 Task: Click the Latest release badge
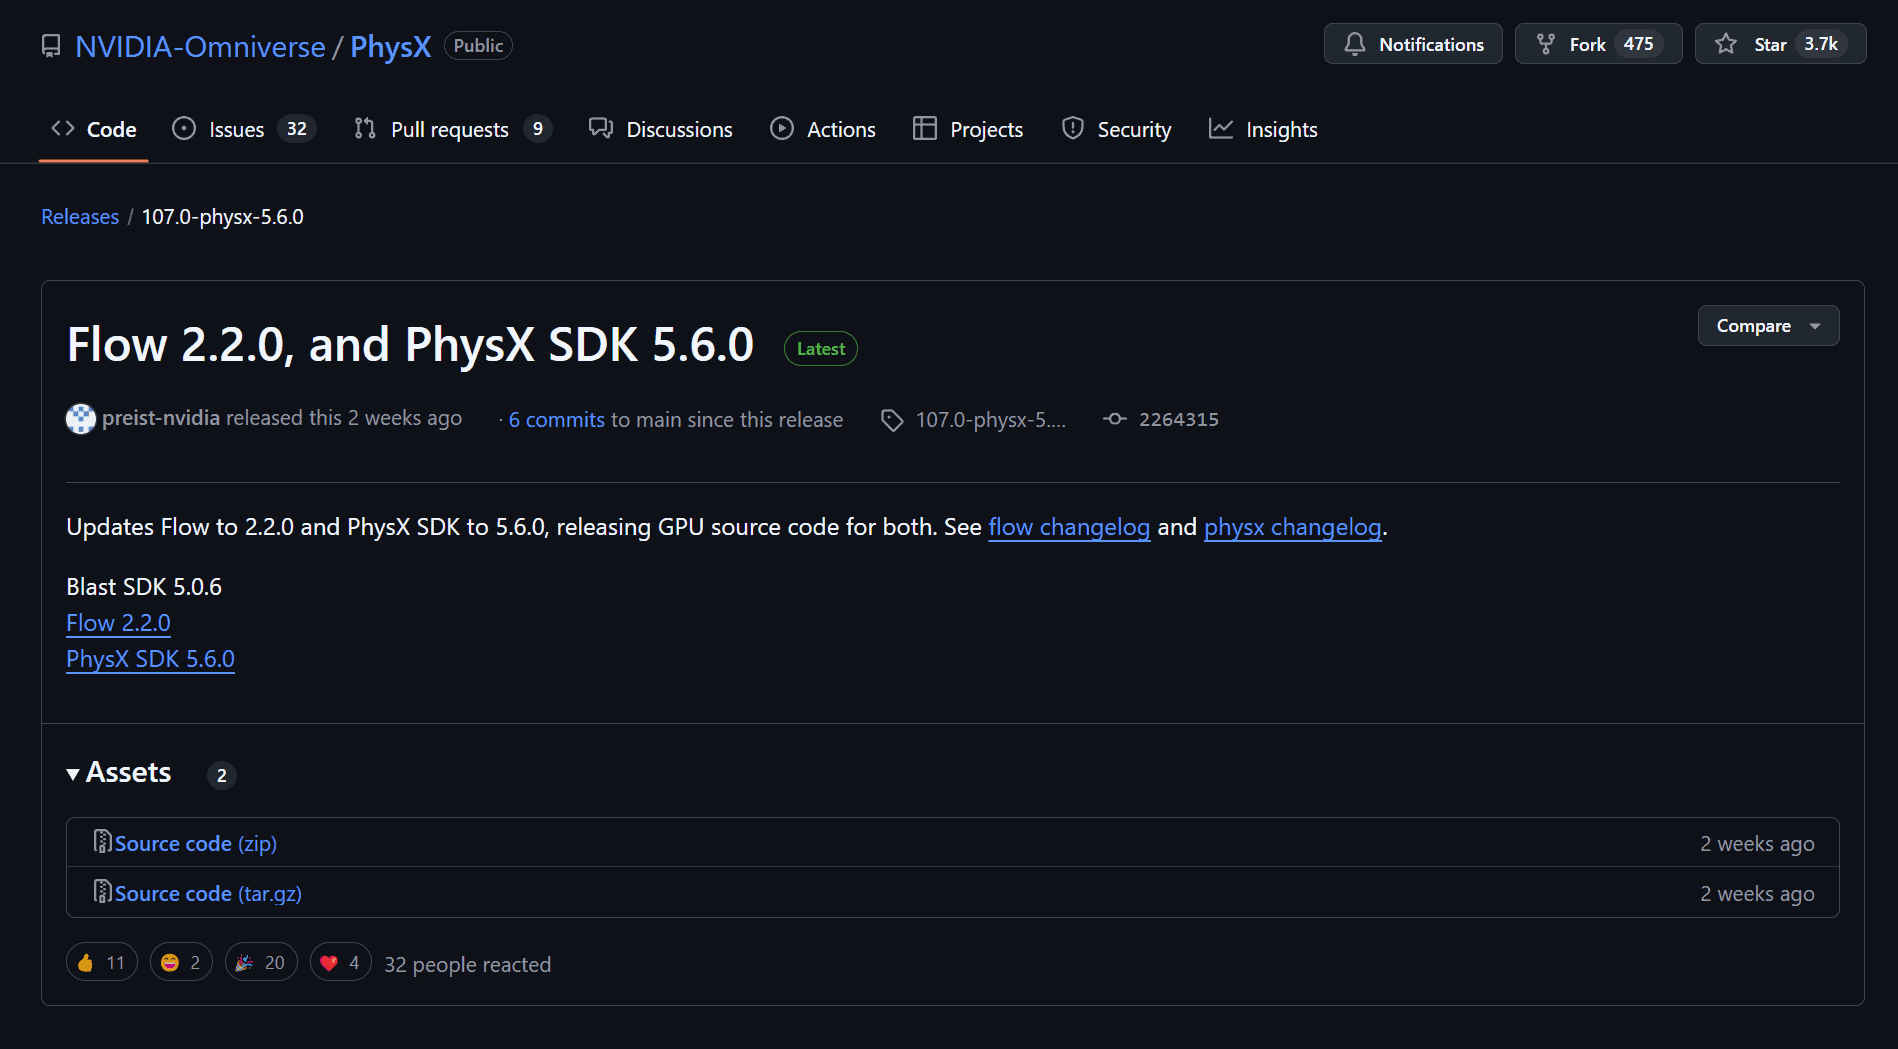tap(821, 348)
